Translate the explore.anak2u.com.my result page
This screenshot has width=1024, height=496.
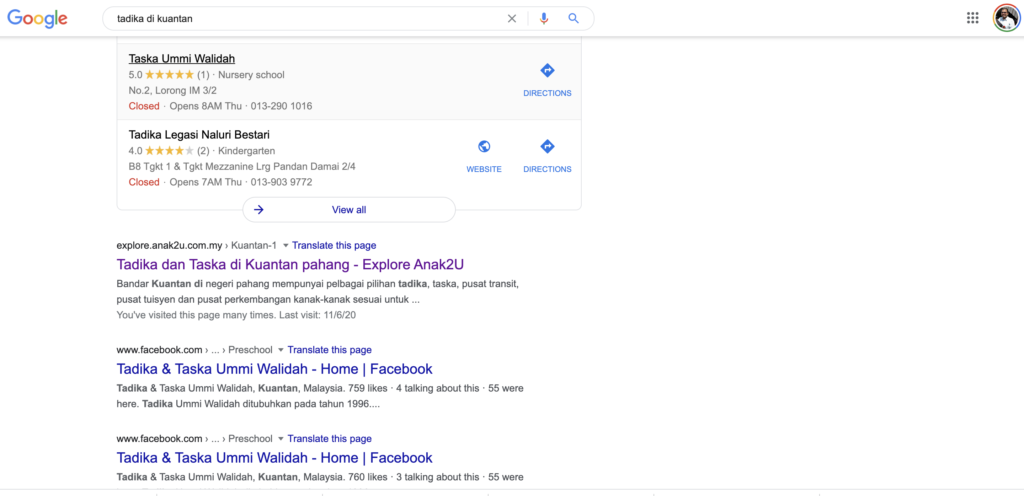point(334,245)
